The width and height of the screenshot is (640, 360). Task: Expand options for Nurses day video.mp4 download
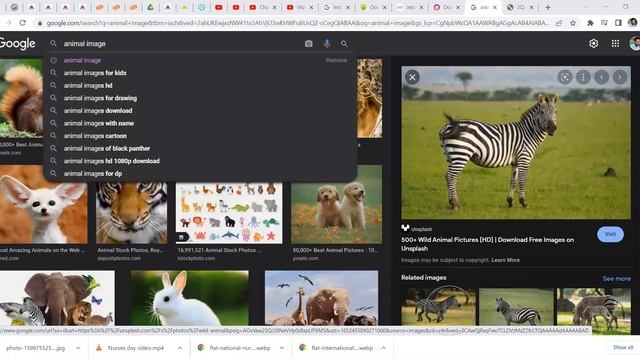(180, 348)
